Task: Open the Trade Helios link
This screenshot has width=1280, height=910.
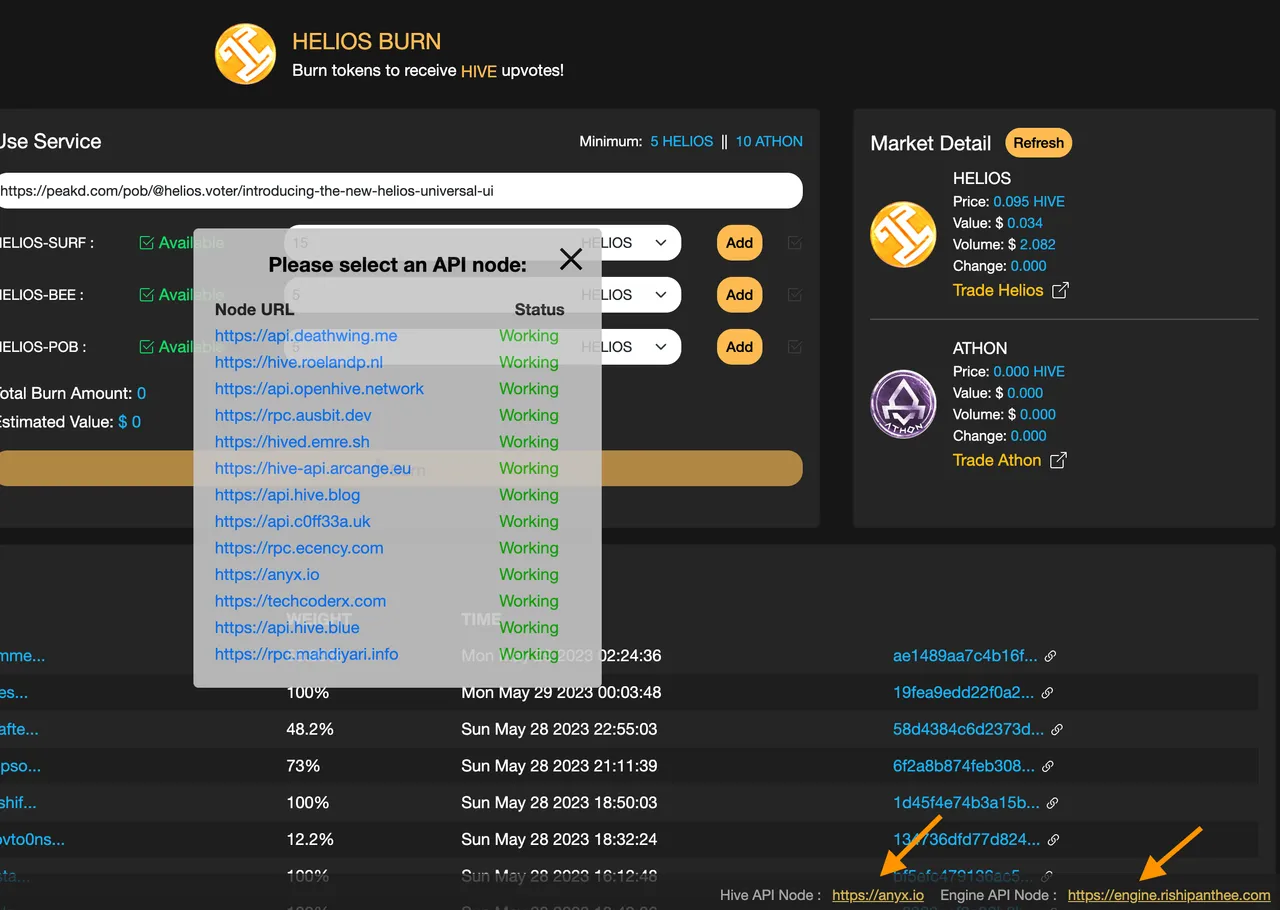Action: pos(998,290)
